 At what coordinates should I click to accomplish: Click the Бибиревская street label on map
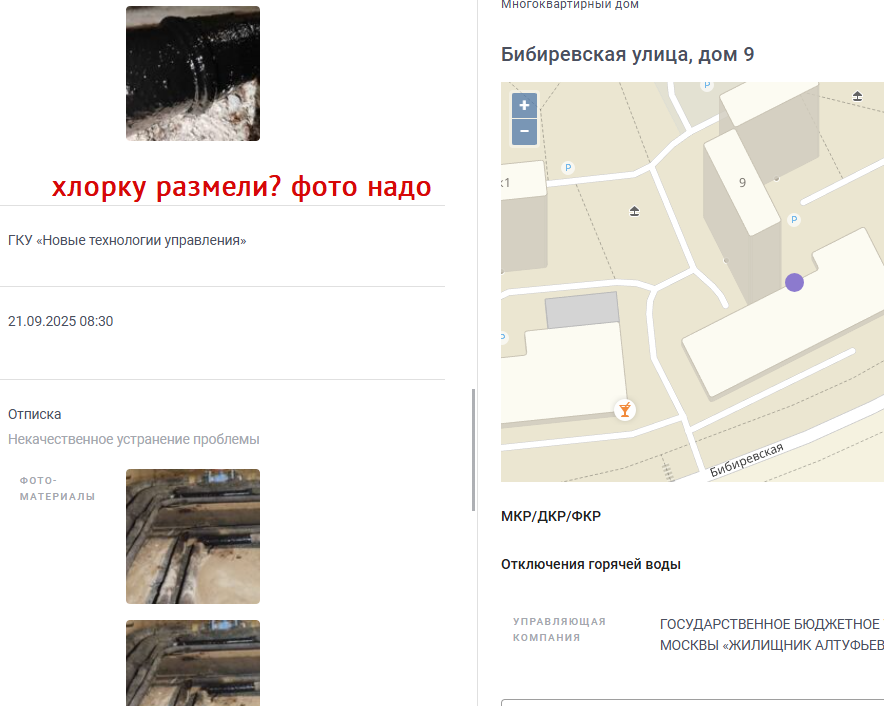click(746, 460)
